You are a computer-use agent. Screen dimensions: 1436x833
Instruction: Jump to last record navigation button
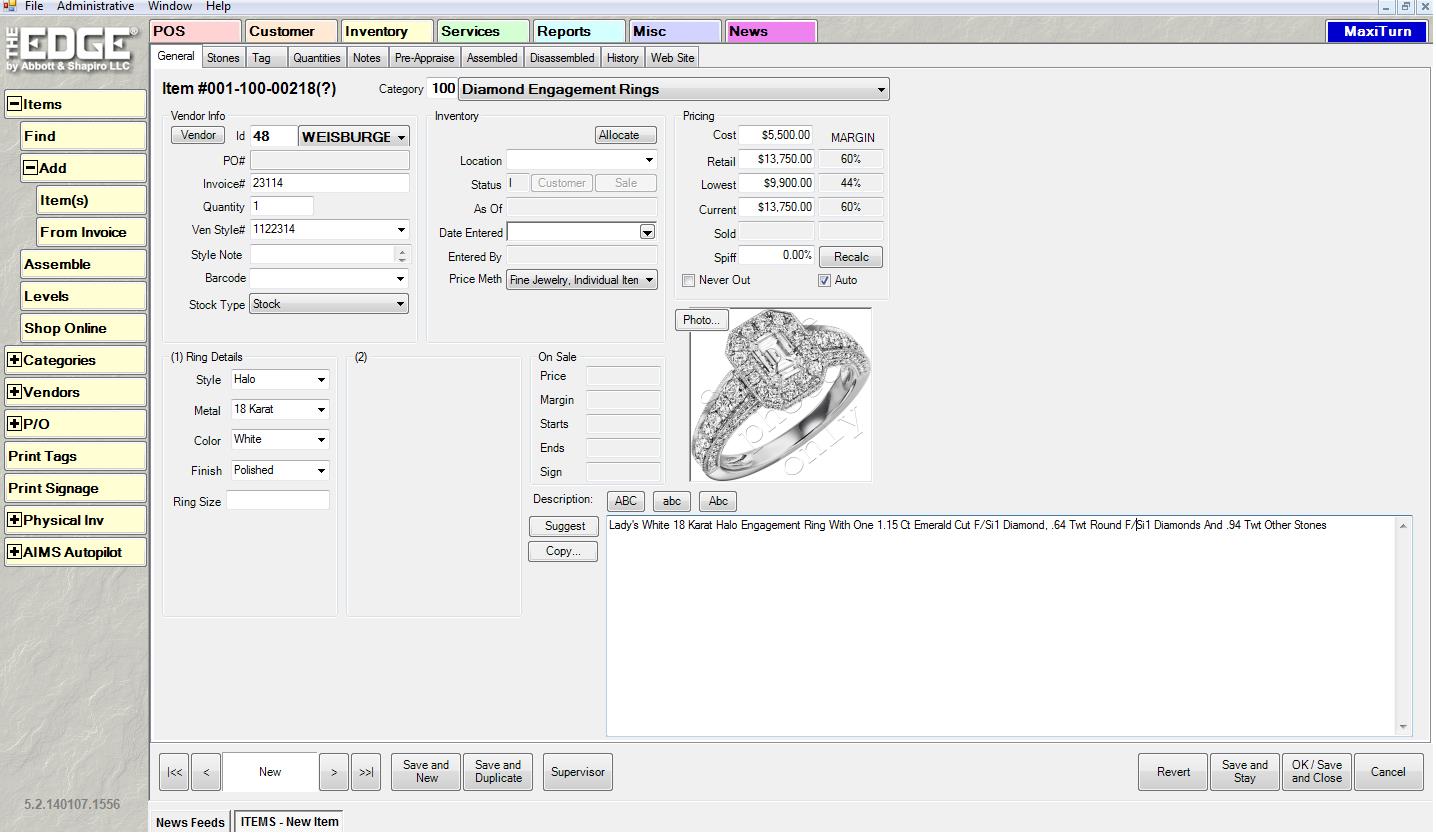click(x=366, y=772)
